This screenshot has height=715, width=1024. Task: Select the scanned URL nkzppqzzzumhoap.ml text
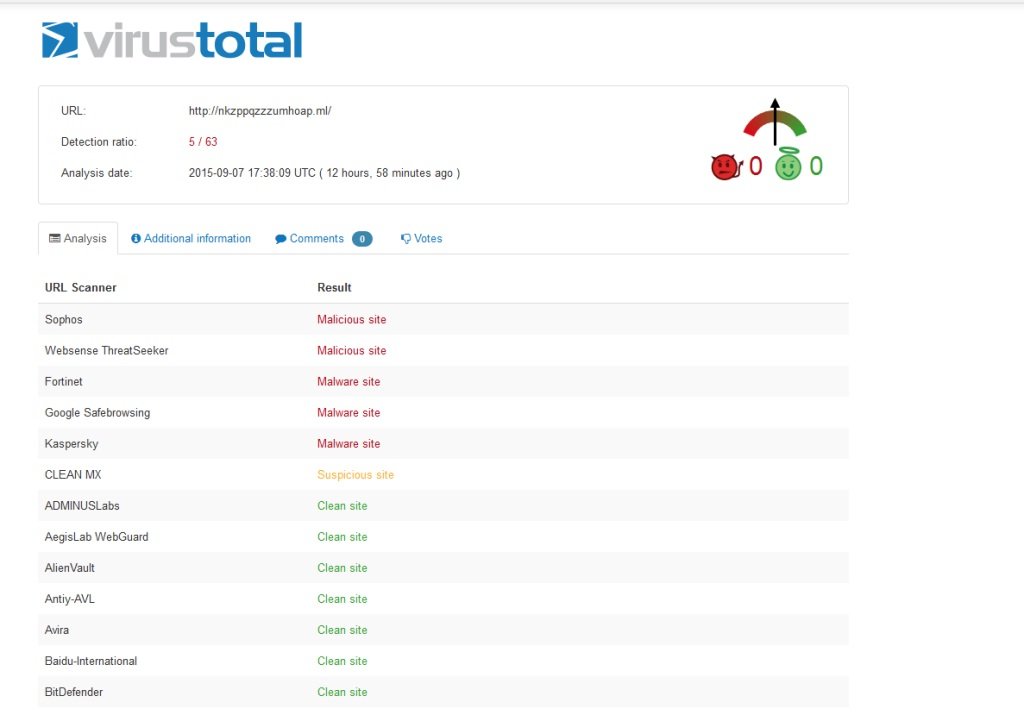point(260,111)
